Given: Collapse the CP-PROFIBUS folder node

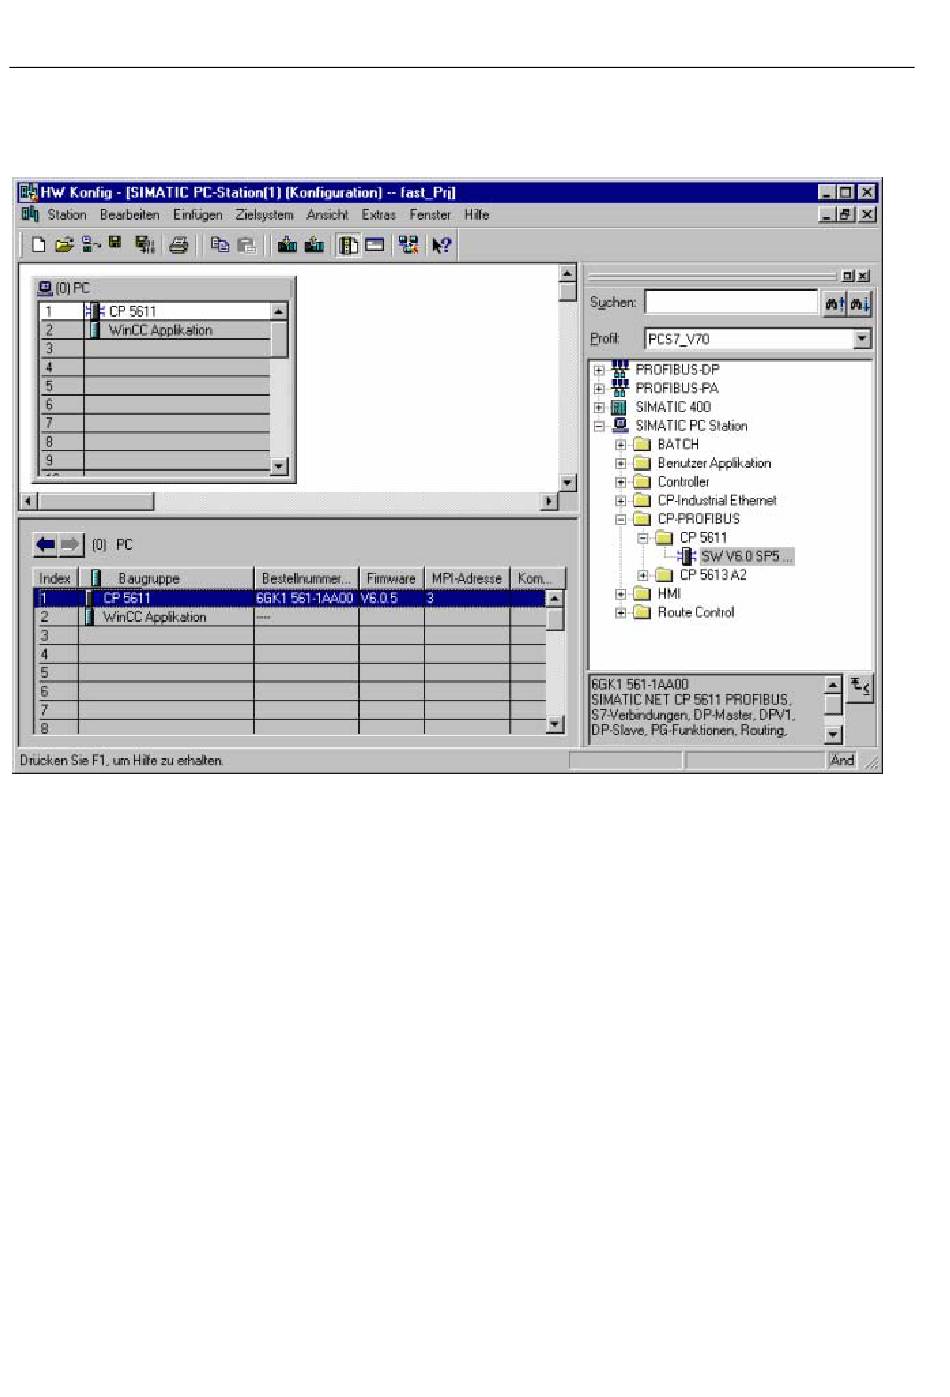Looking at the screenshot, I should [620, 519].
